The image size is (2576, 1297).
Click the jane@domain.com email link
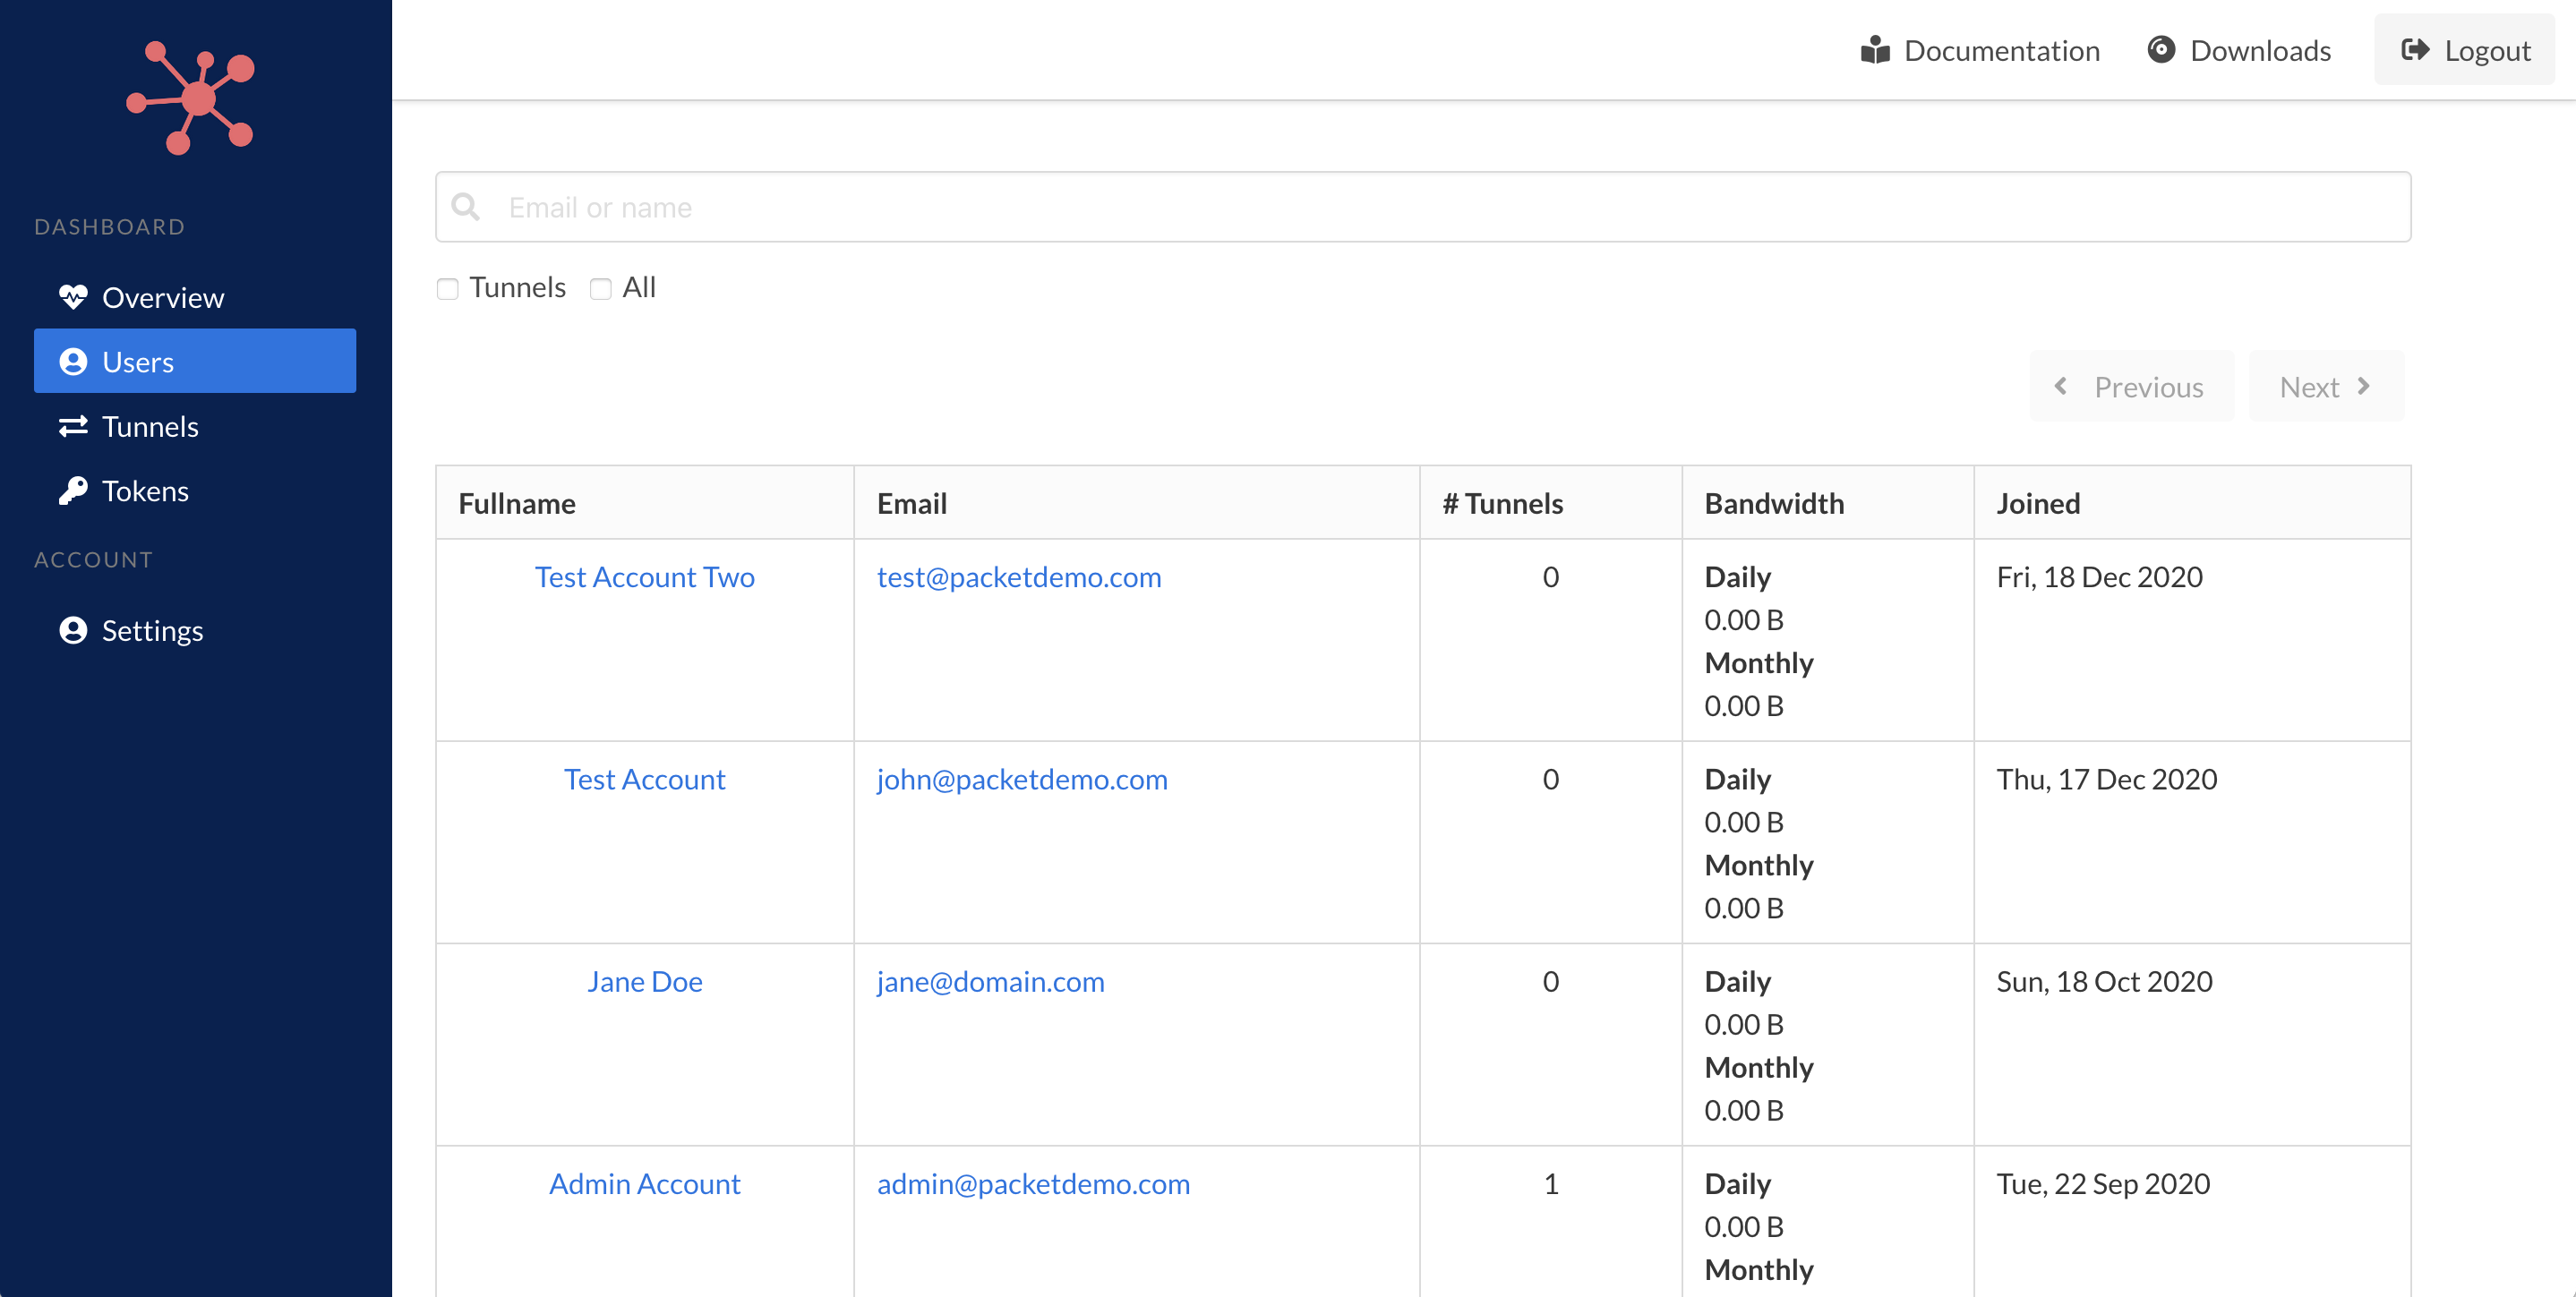[991, 981]
